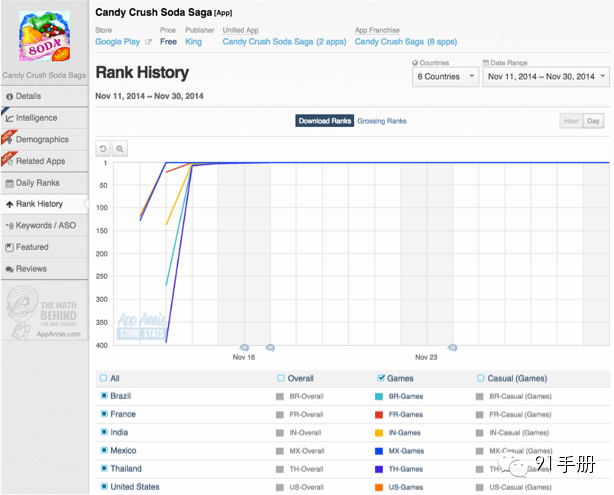Click the Reviews speech bubble icon
The width and height of the screenshot is (614, 495).
pos(9,269)
